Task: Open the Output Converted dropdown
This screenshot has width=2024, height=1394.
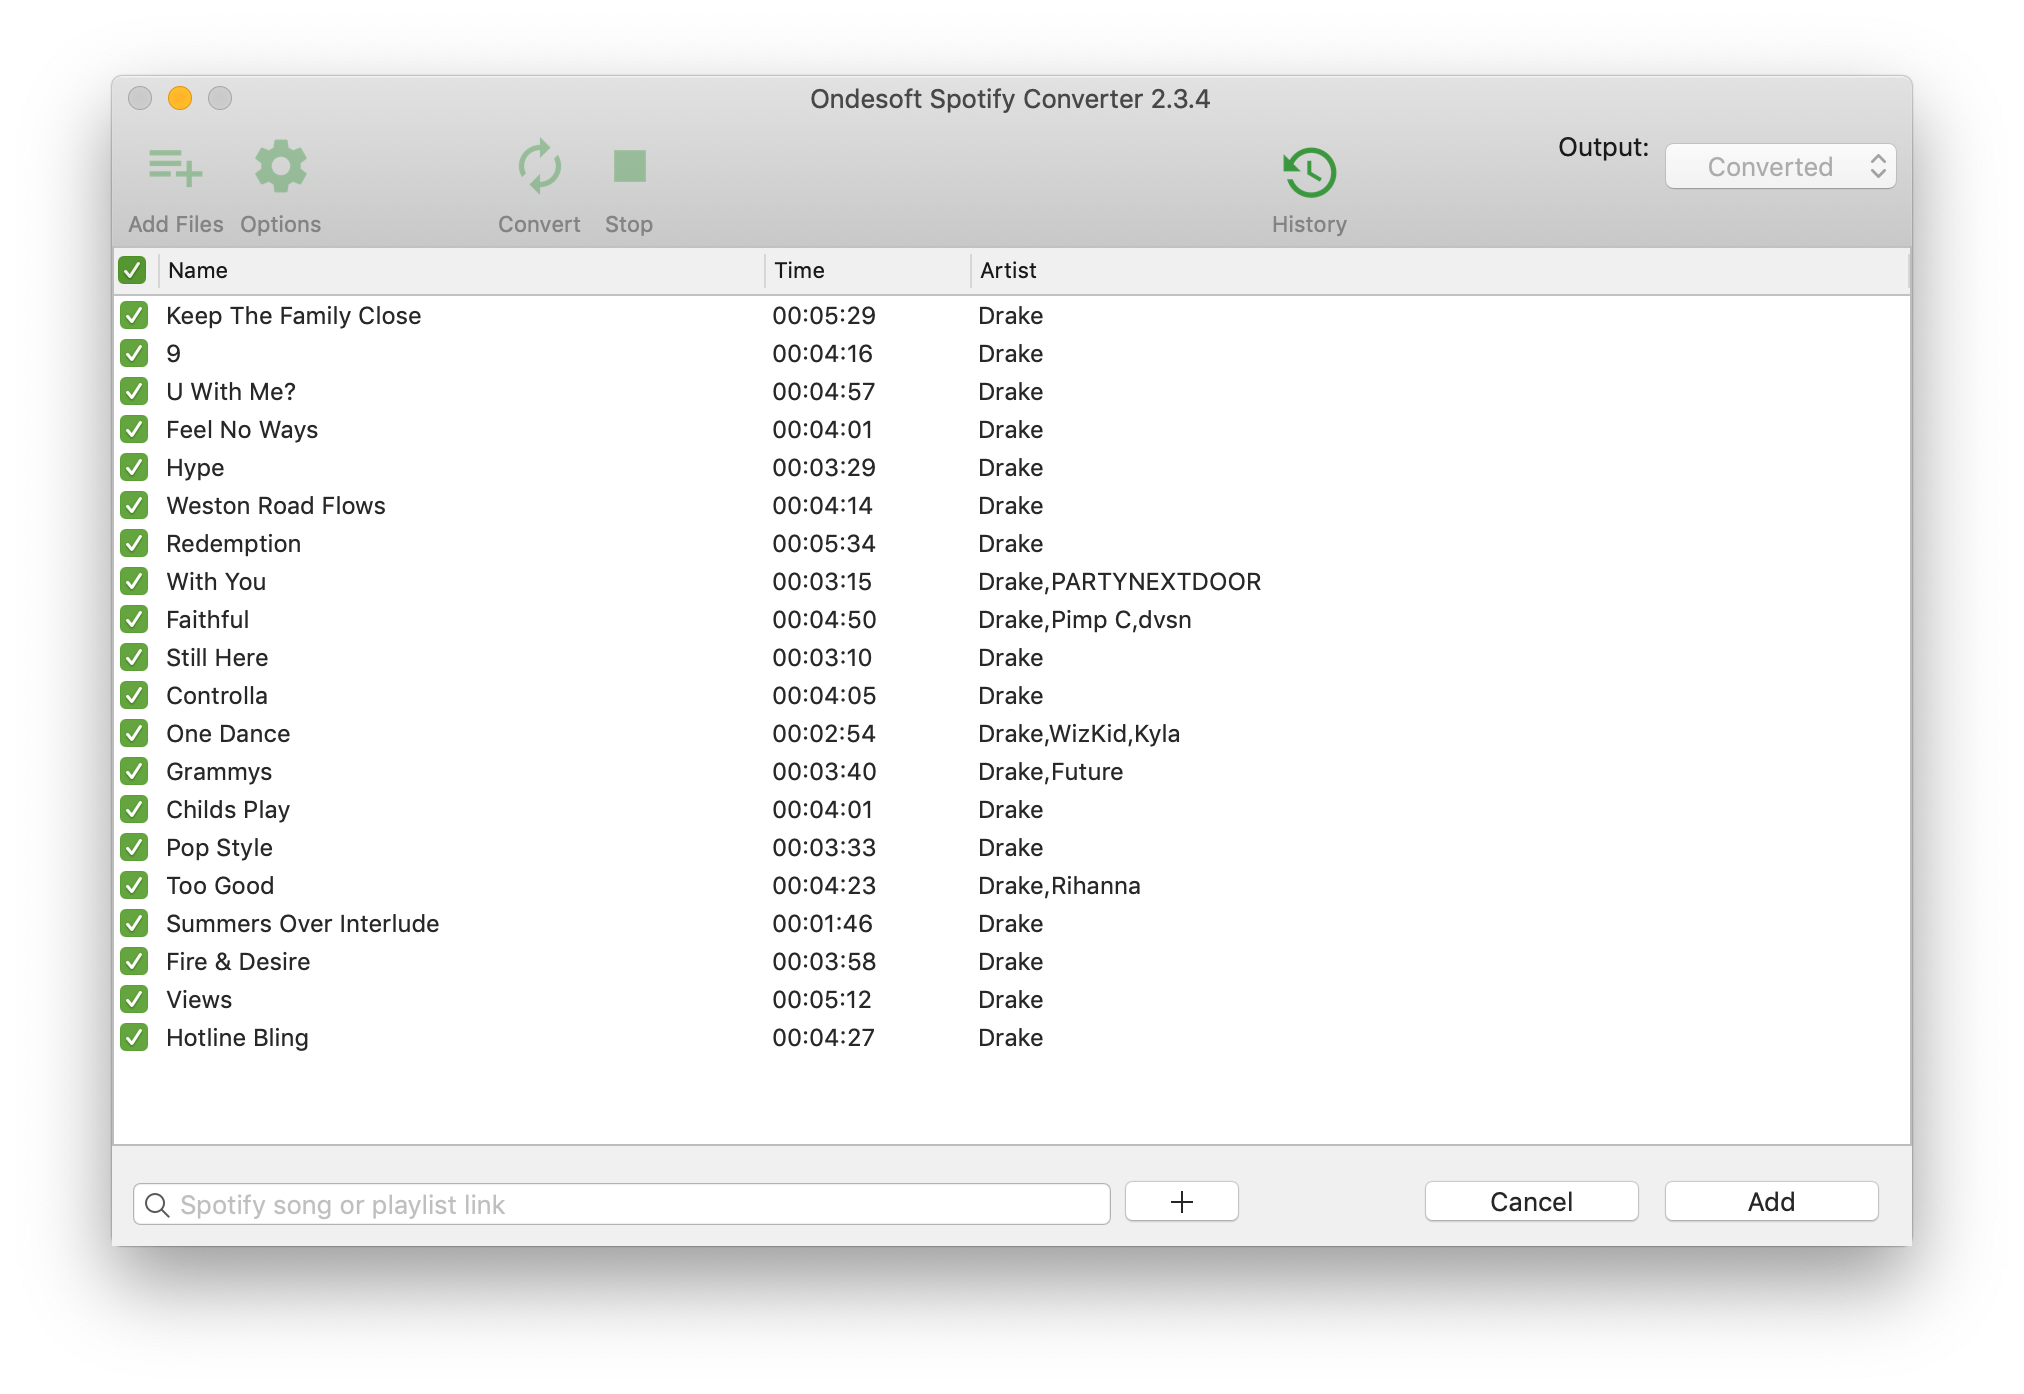Action: click(1780, 166)
